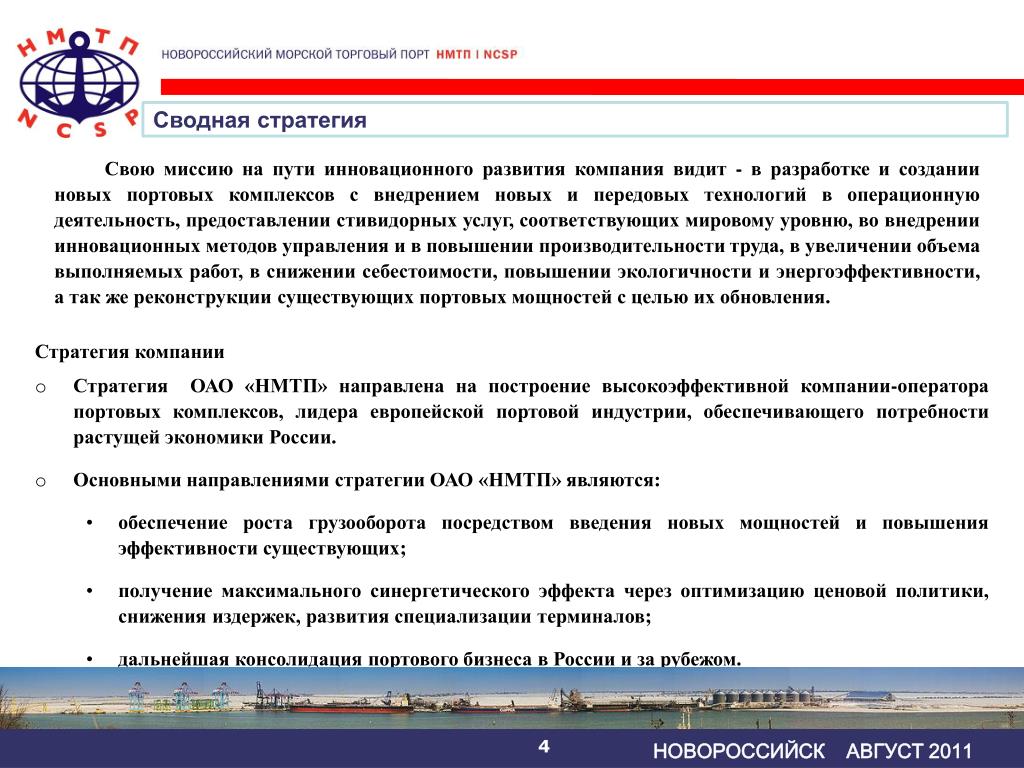Viewport: 1024px width, 768px height.
Task: Click the footer text 'АВГУСТ 2011'
Action: point(909,750)
